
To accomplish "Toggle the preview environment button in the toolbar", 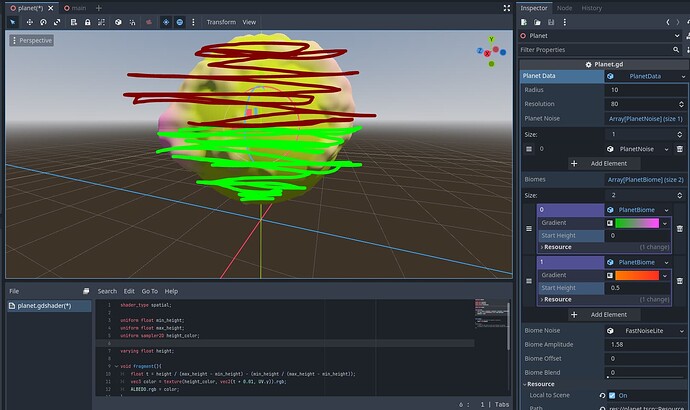I will click(180, 21).
